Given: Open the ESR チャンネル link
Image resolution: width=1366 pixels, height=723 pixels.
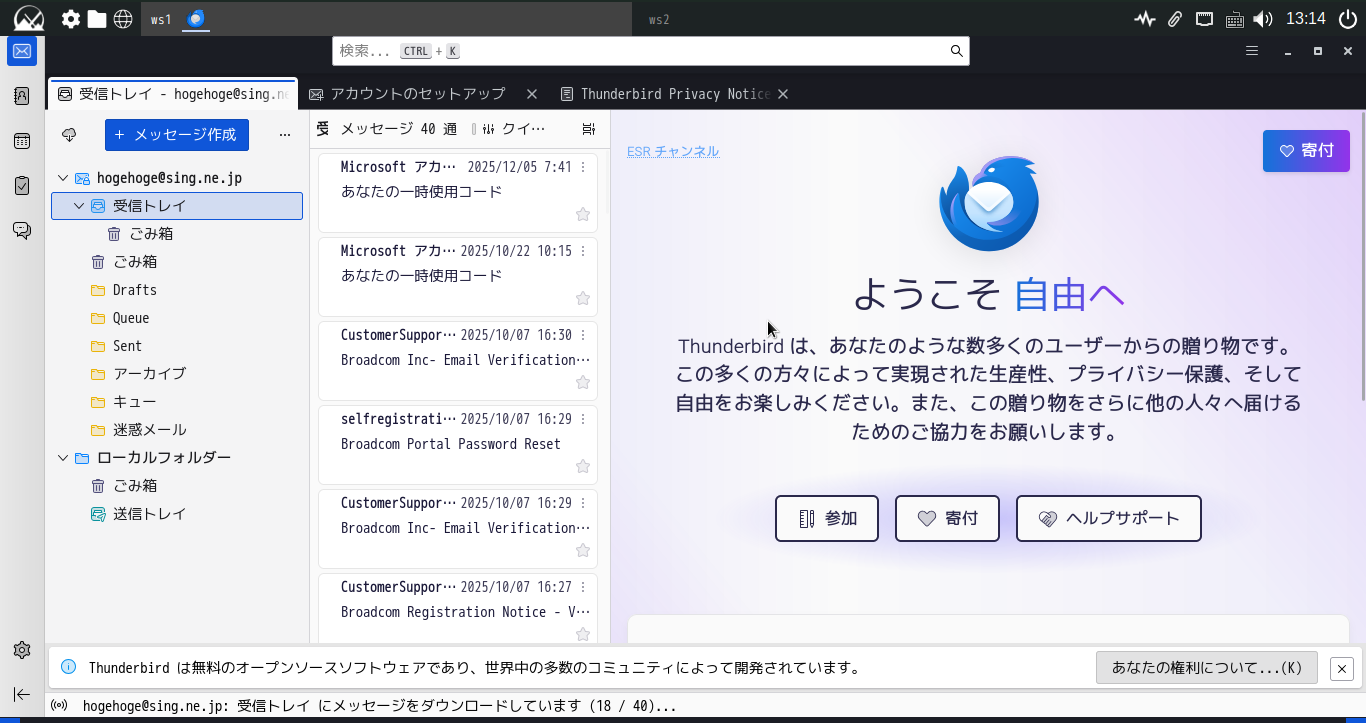Looking at the screenshot, I should click(x=673, y=151).
